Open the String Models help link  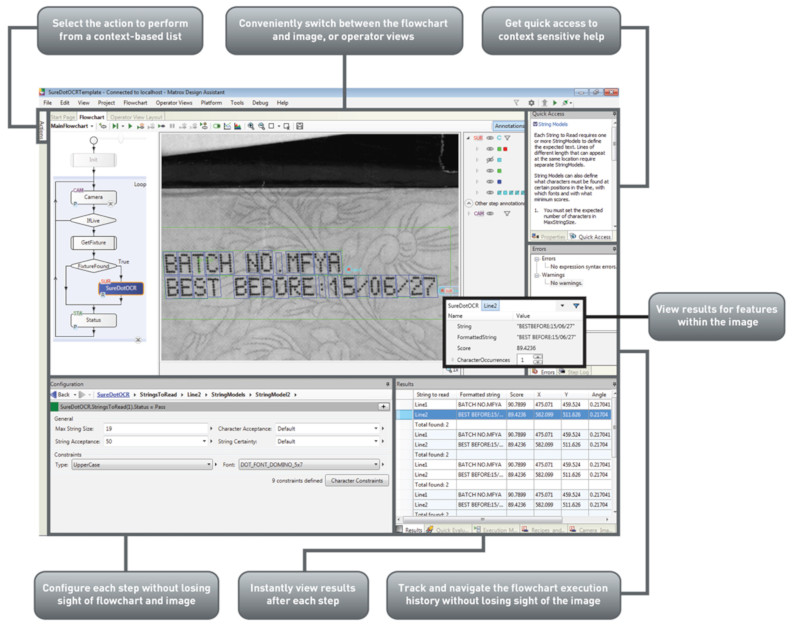(553, 124)
